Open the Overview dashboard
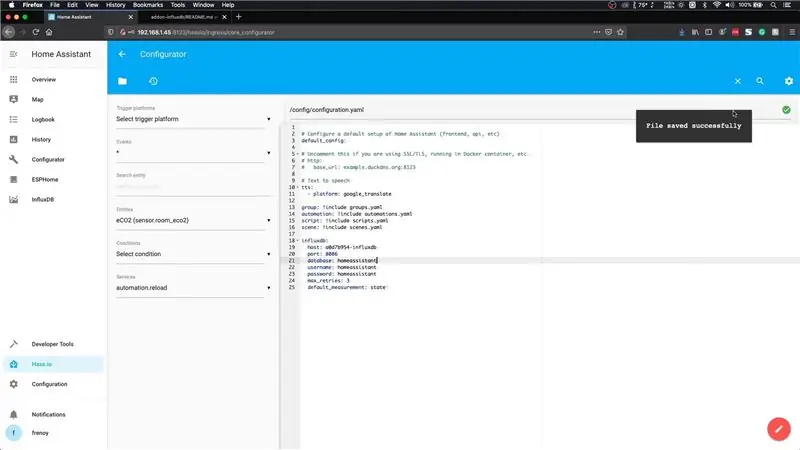The height and width of the screenshot is (450, 800). tap(44, 80)
